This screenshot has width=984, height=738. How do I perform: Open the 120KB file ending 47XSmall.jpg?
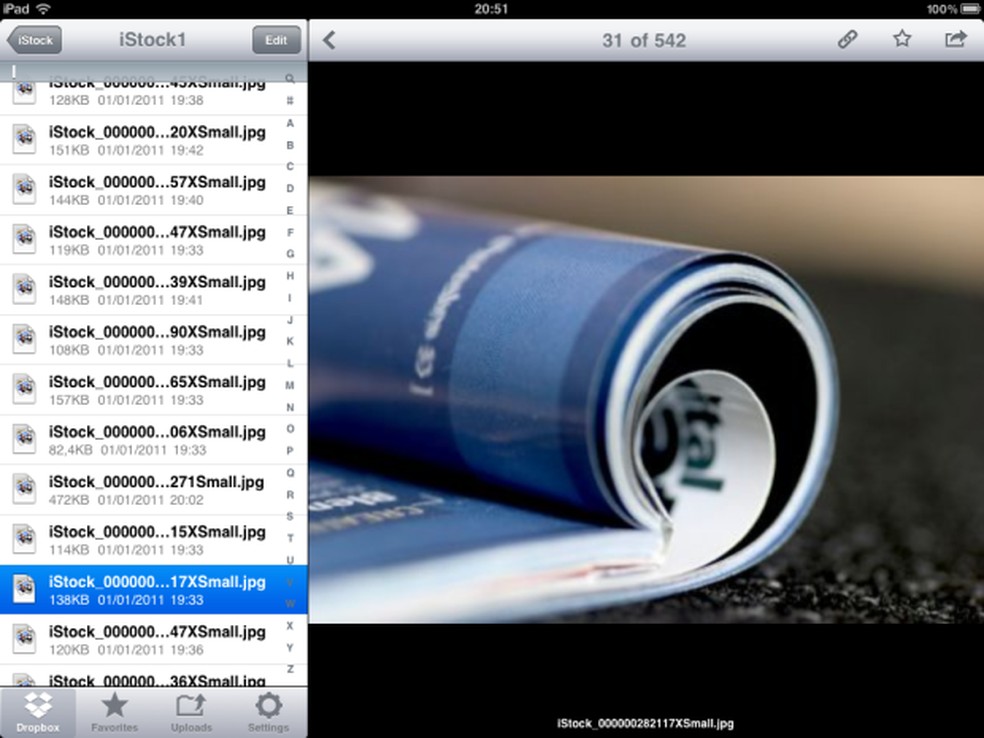click(154, 639)
